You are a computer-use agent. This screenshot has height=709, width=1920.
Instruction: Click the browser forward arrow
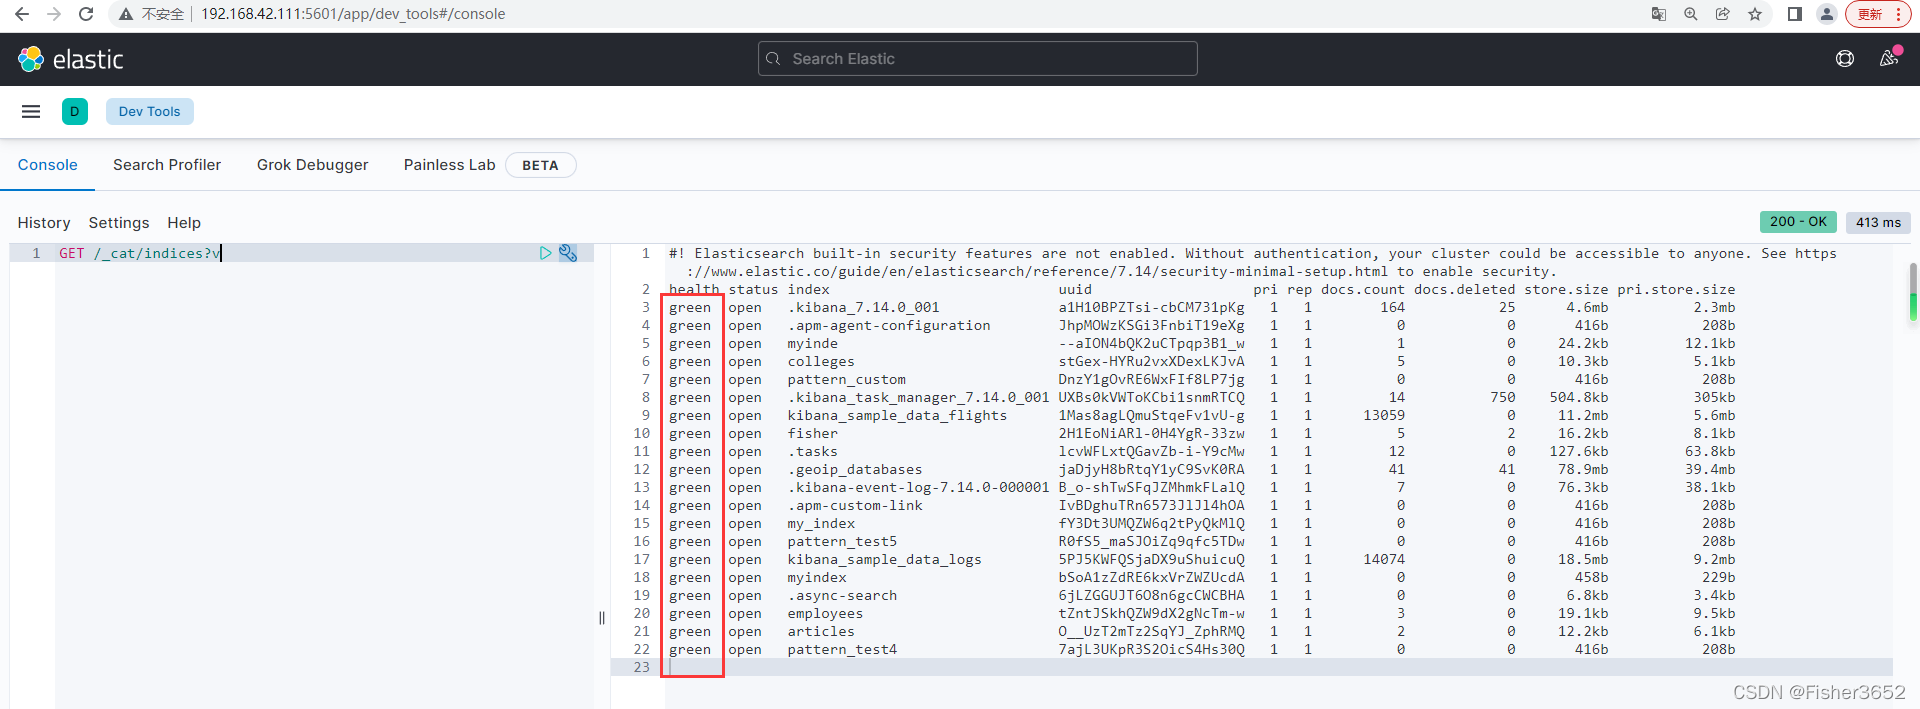click(x=54, y=14)
